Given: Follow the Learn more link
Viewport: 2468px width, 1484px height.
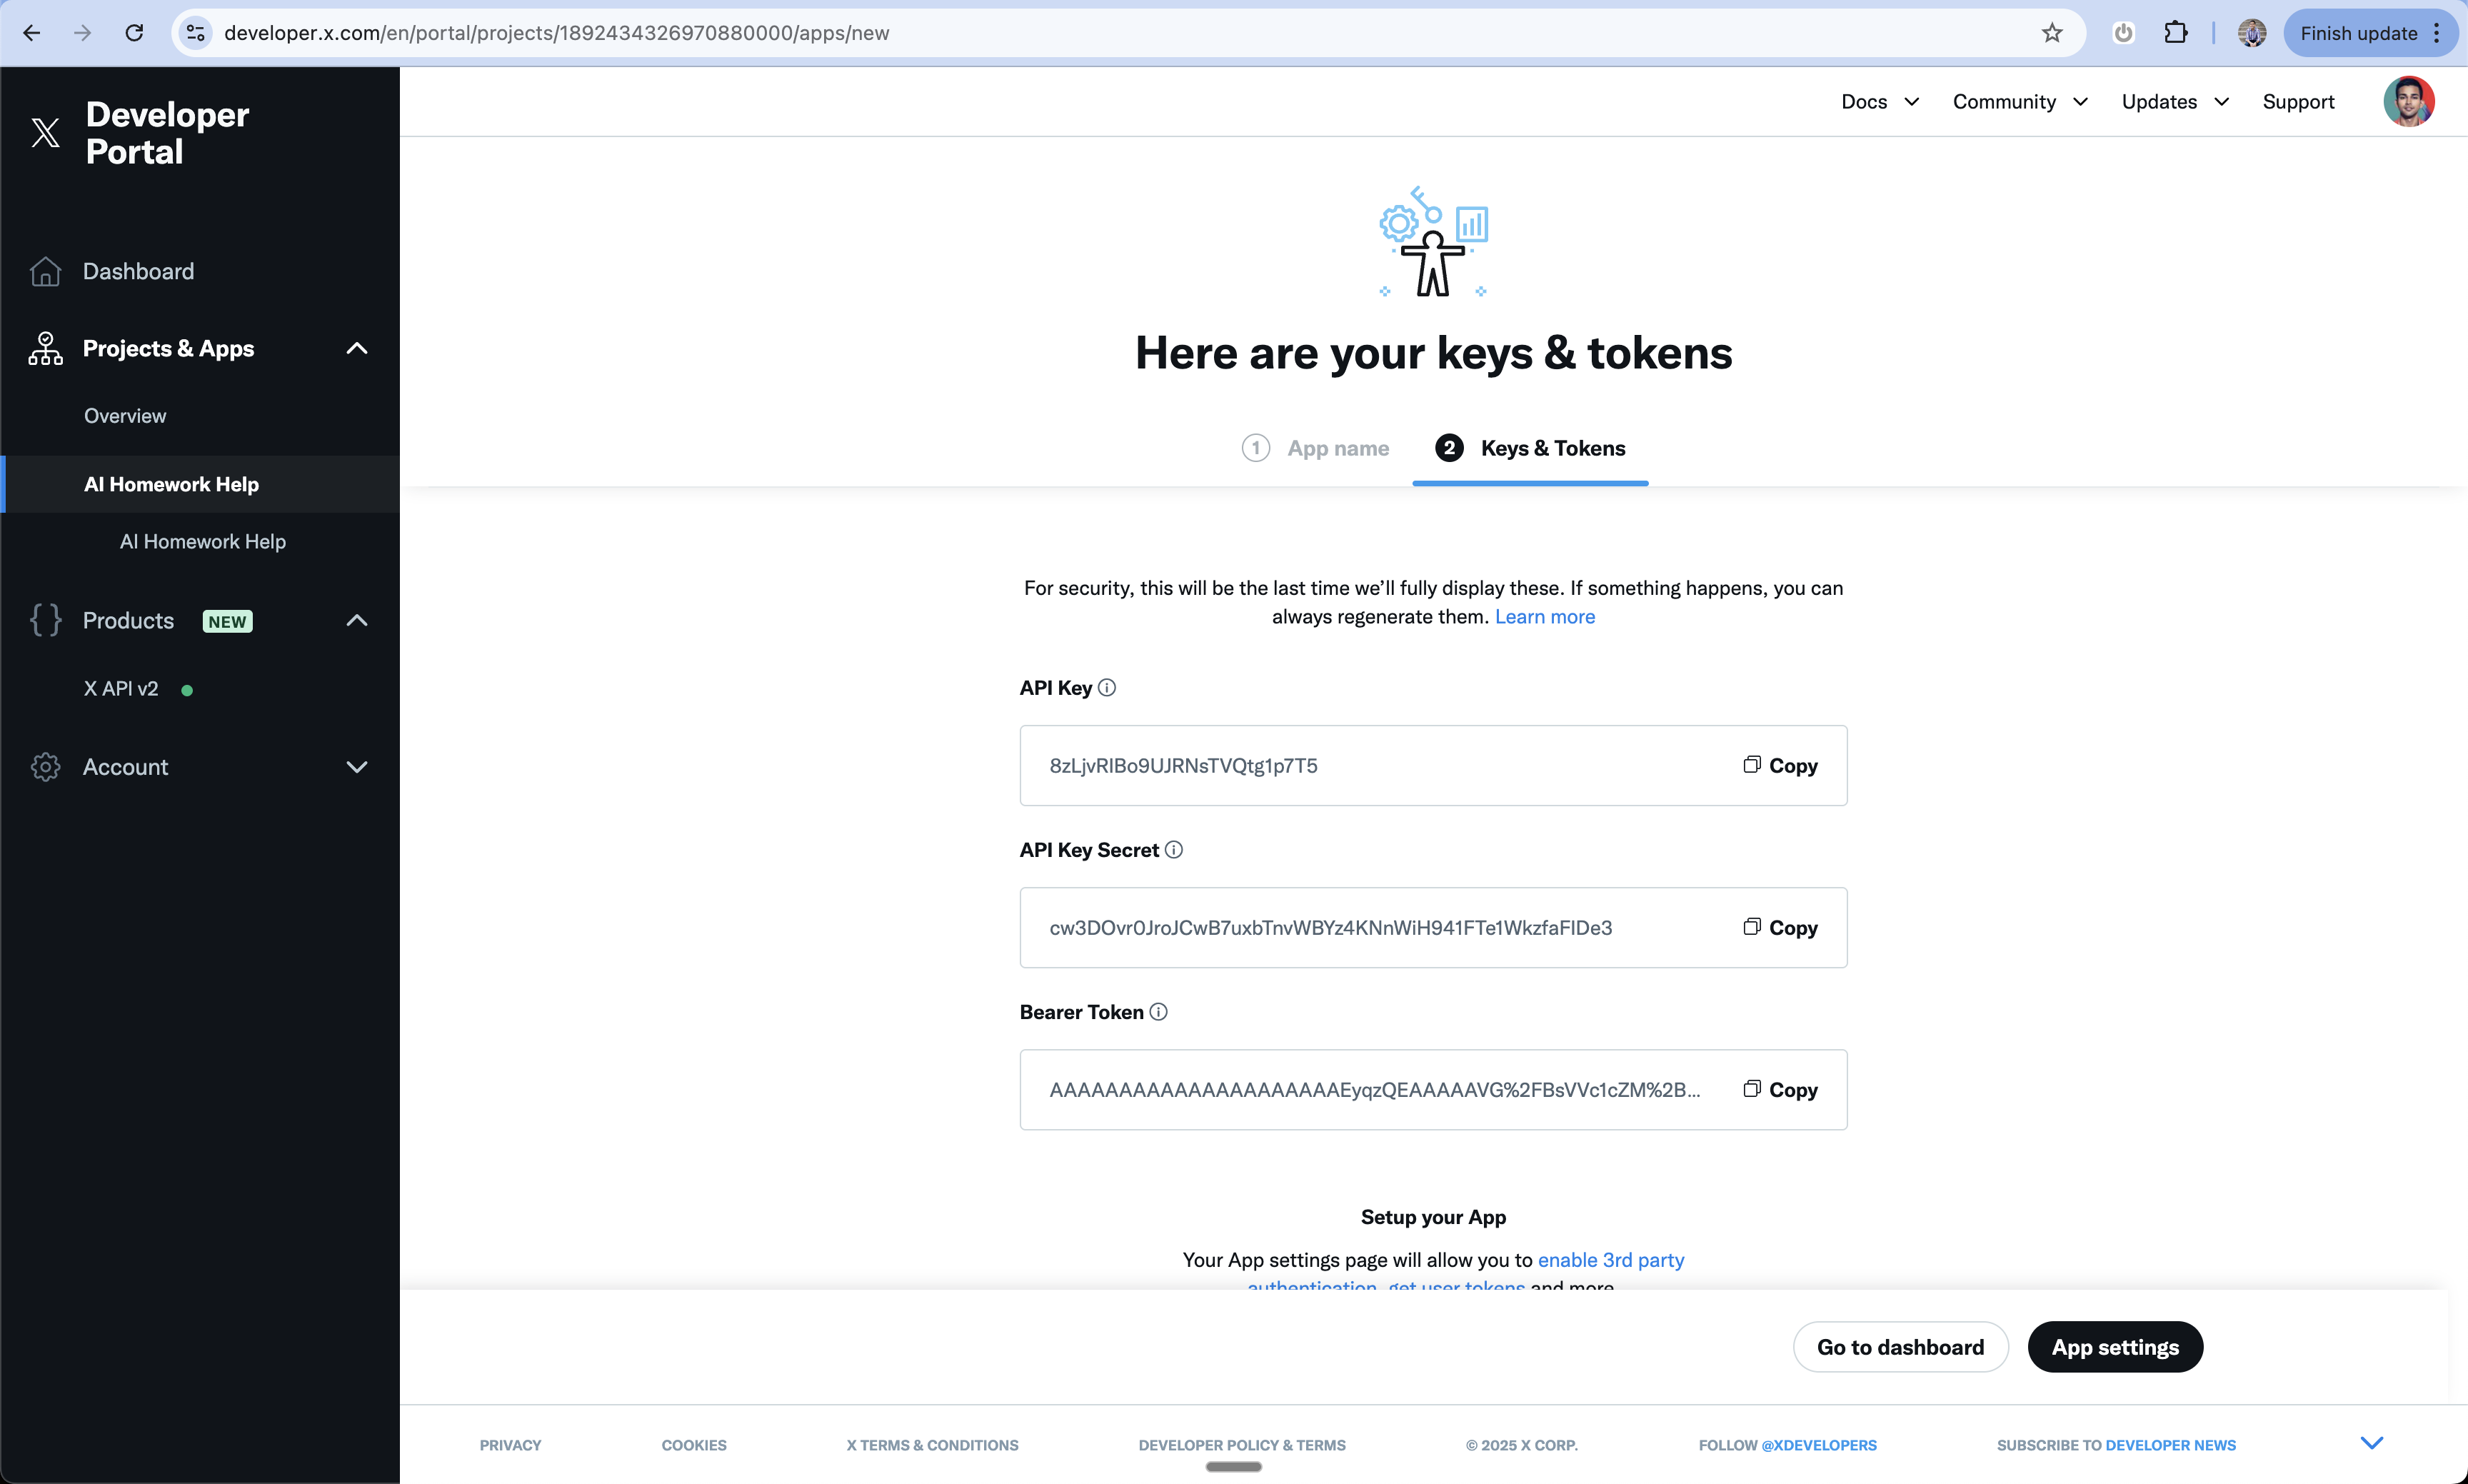Looking at the screenshot, I should [1544, 617].
